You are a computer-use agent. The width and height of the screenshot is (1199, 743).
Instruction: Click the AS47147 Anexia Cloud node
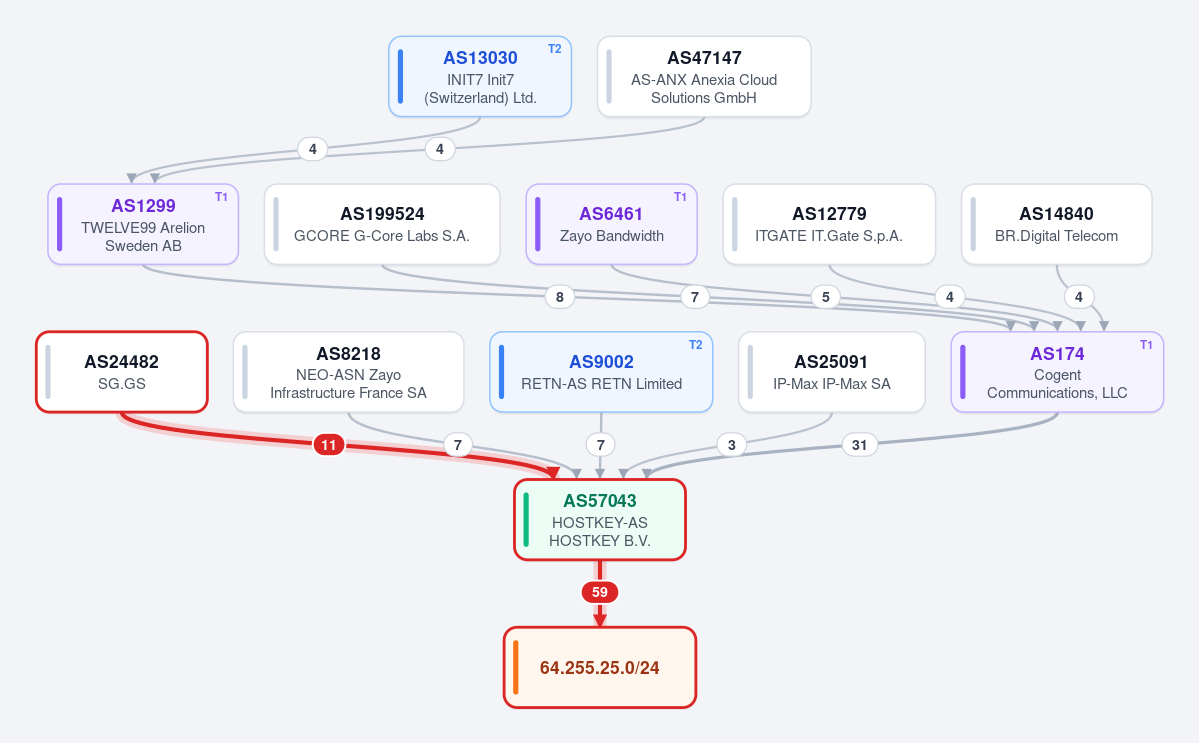(x=703, y=76)
